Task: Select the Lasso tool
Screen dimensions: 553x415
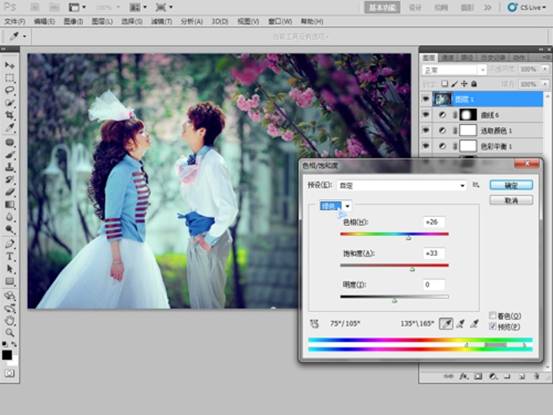Action: pyautogui.click(x=10, y=90)
